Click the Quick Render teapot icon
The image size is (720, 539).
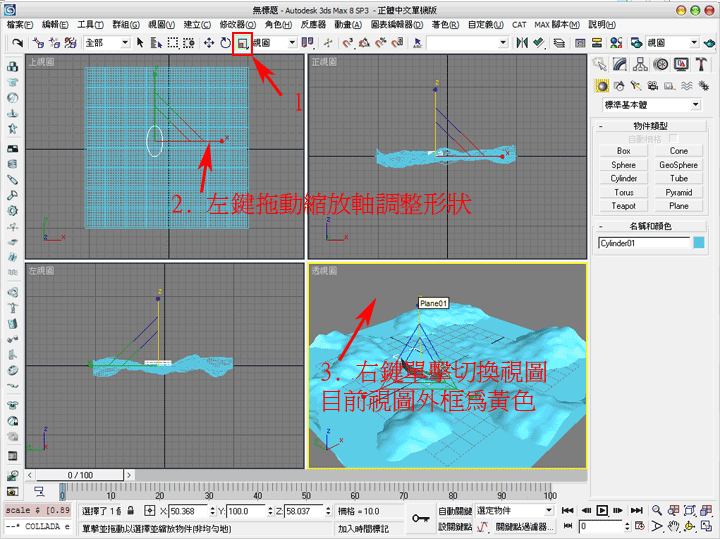709,43
